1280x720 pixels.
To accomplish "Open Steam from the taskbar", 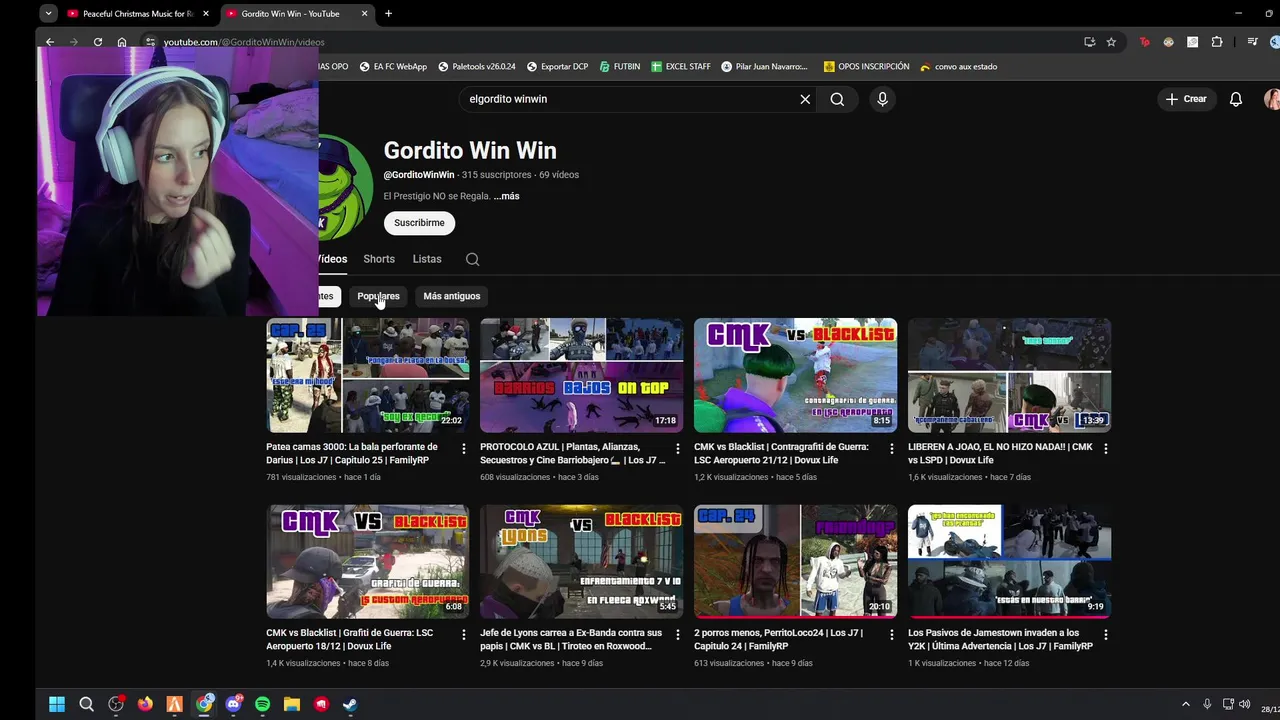I will point(350,704).
